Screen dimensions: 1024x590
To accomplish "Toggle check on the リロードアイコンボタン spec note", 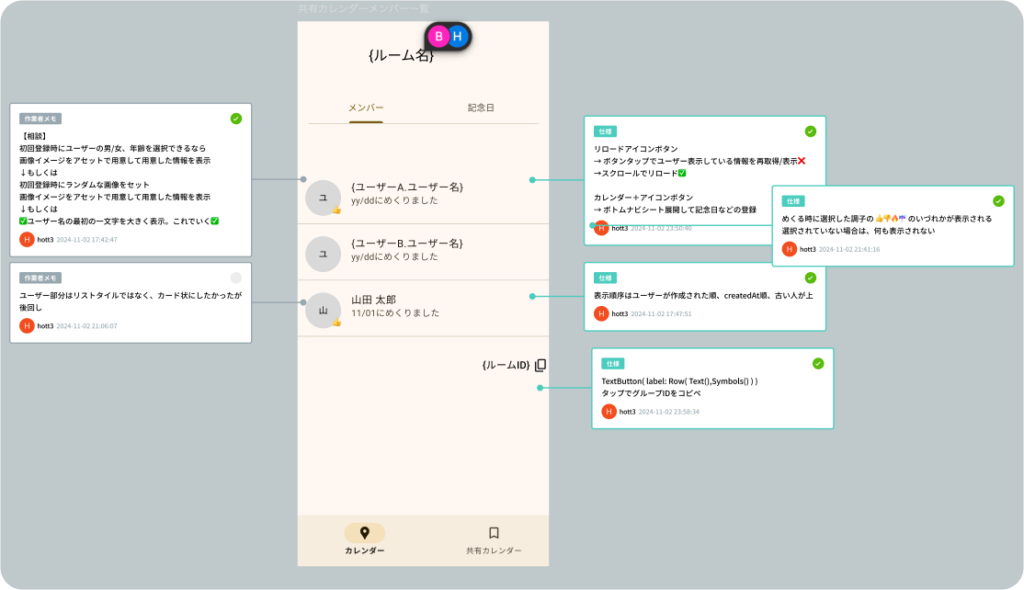I will pyautogui.click(x=810, y=131).
